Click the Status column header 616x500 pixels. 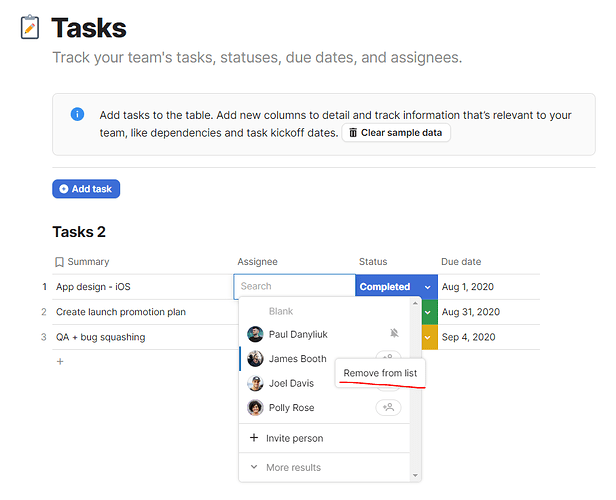(x=373, y=262)
